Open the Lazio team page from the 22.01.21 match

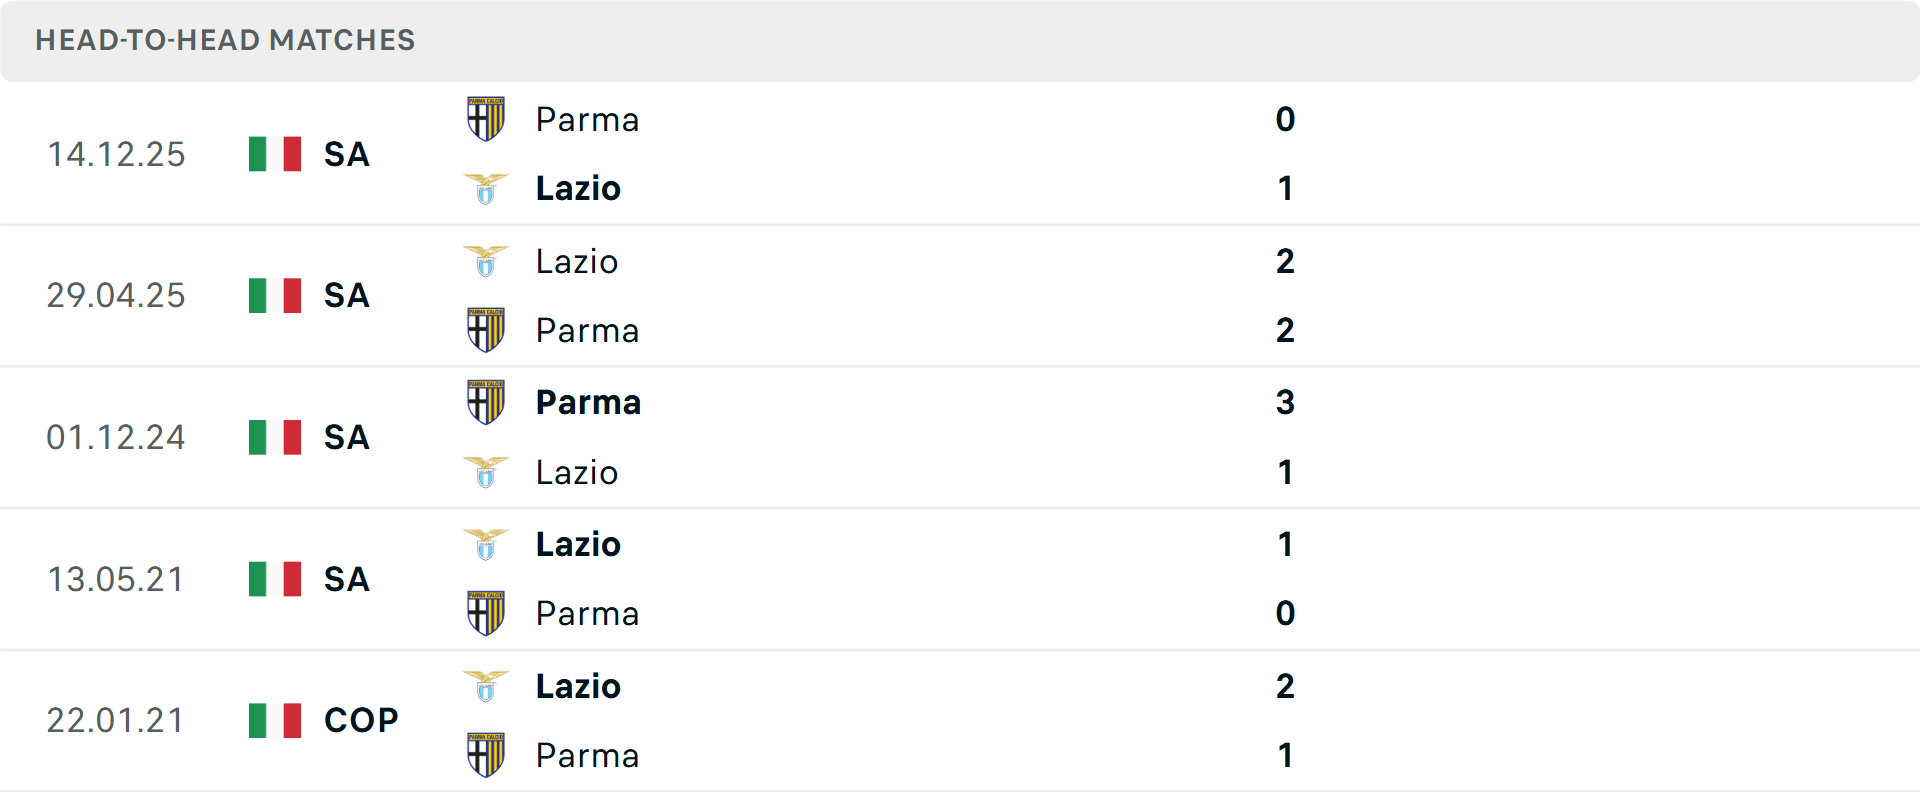[x=577, y=686]
